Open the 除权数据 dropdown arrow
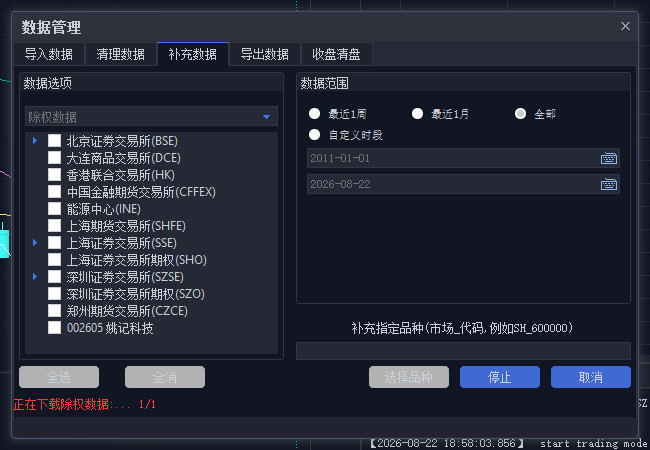 pyautogui.click(x=267, y=117)
